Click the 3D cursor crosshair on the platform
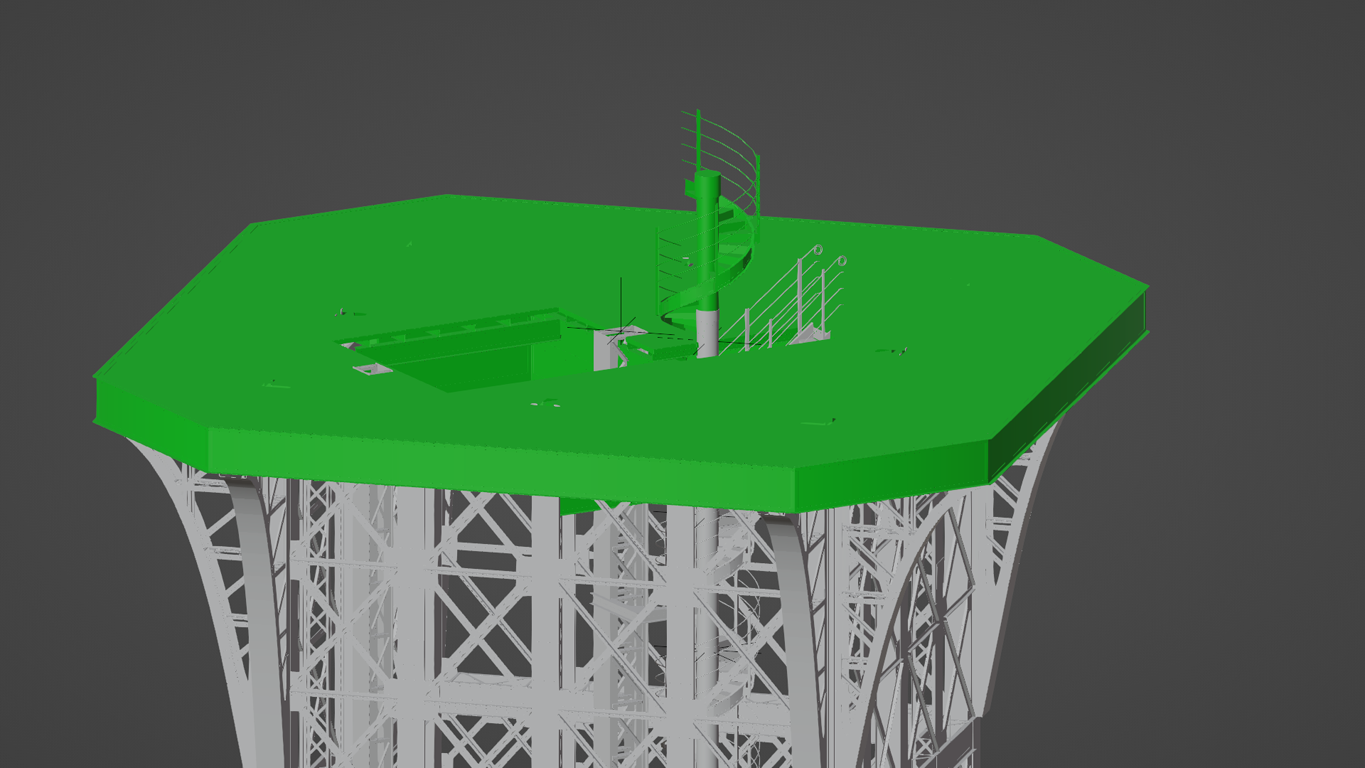This screenshot has width=1365, height=768. pos(621,327)
